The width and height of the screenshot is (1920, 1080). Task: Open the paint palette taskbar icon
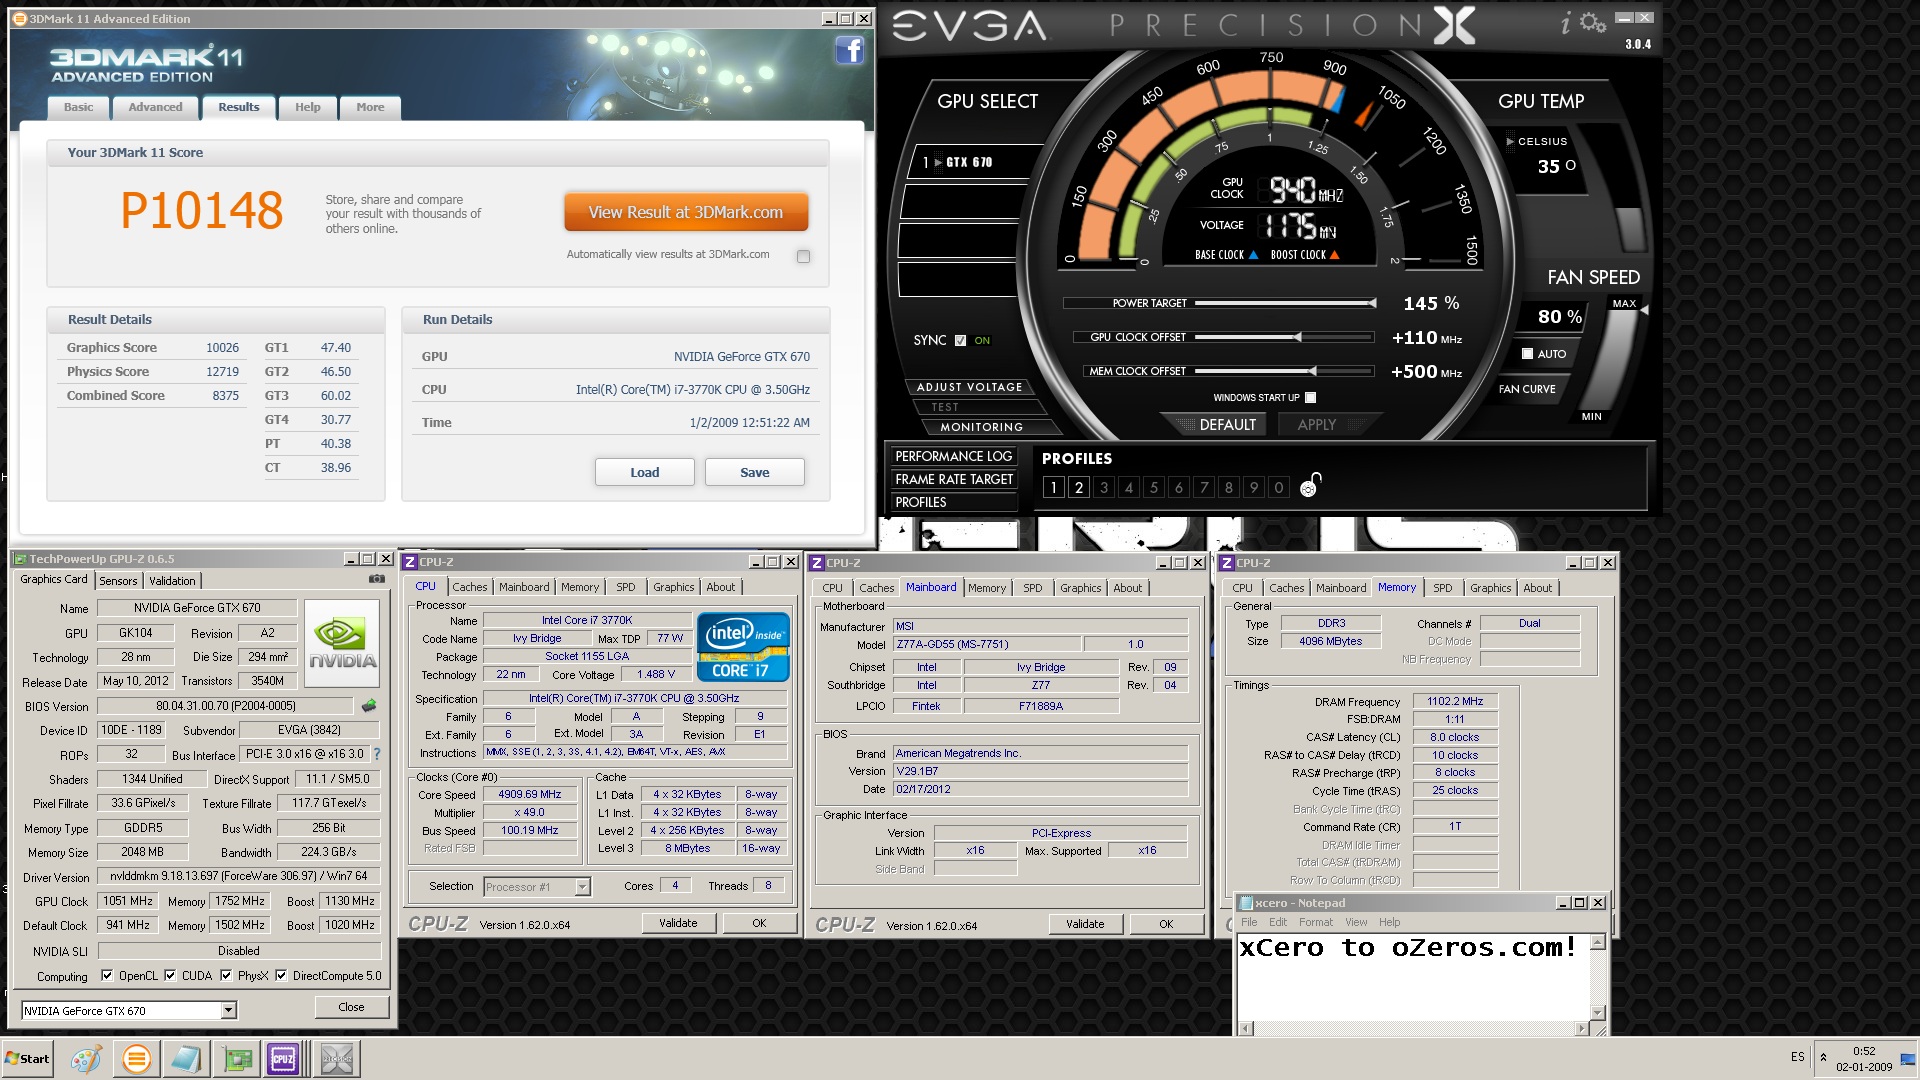coord(85,1058)
